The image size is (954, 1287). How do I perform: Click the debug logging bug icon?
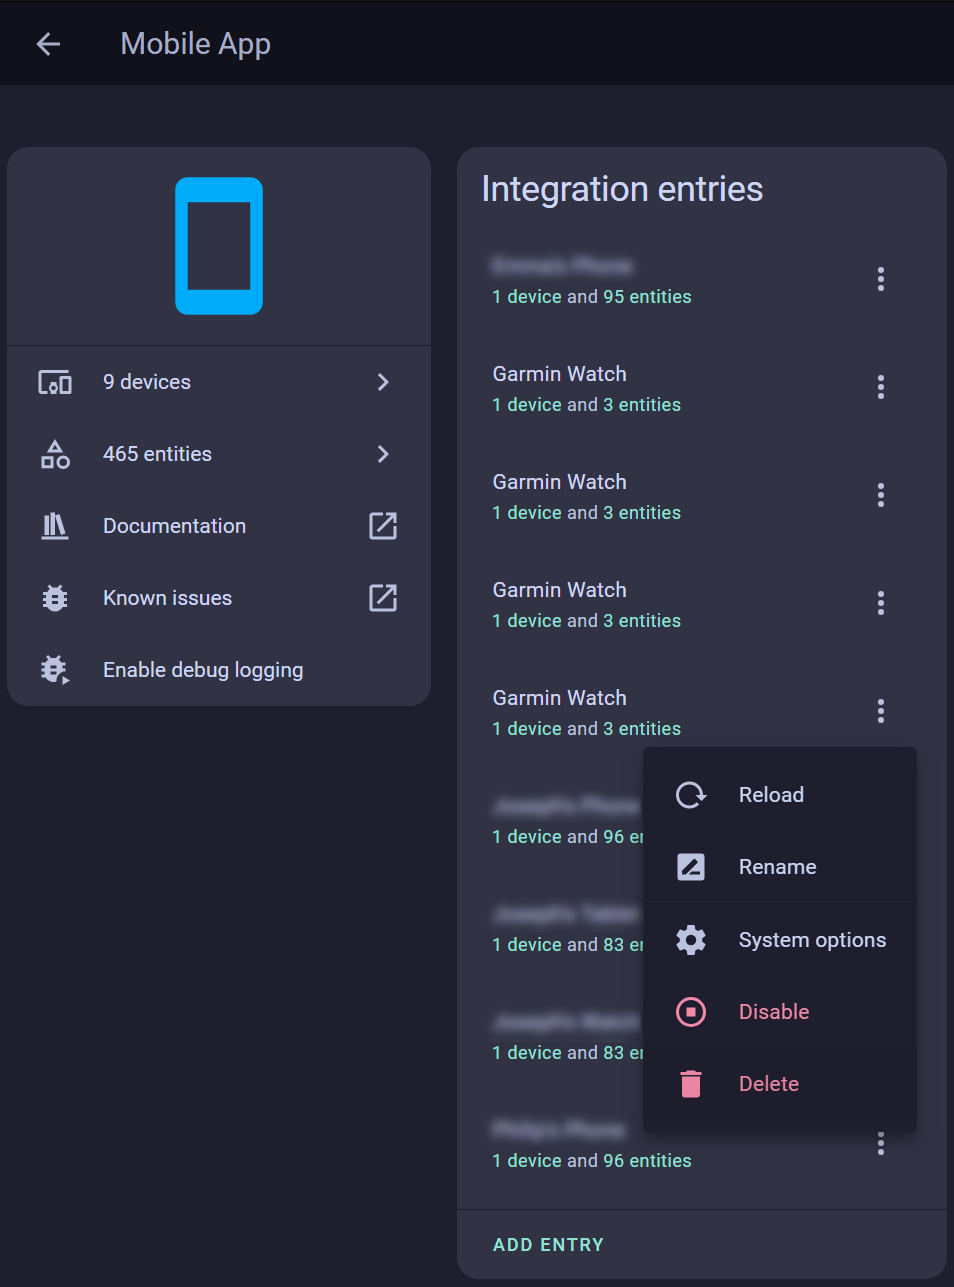click(55, 670)
